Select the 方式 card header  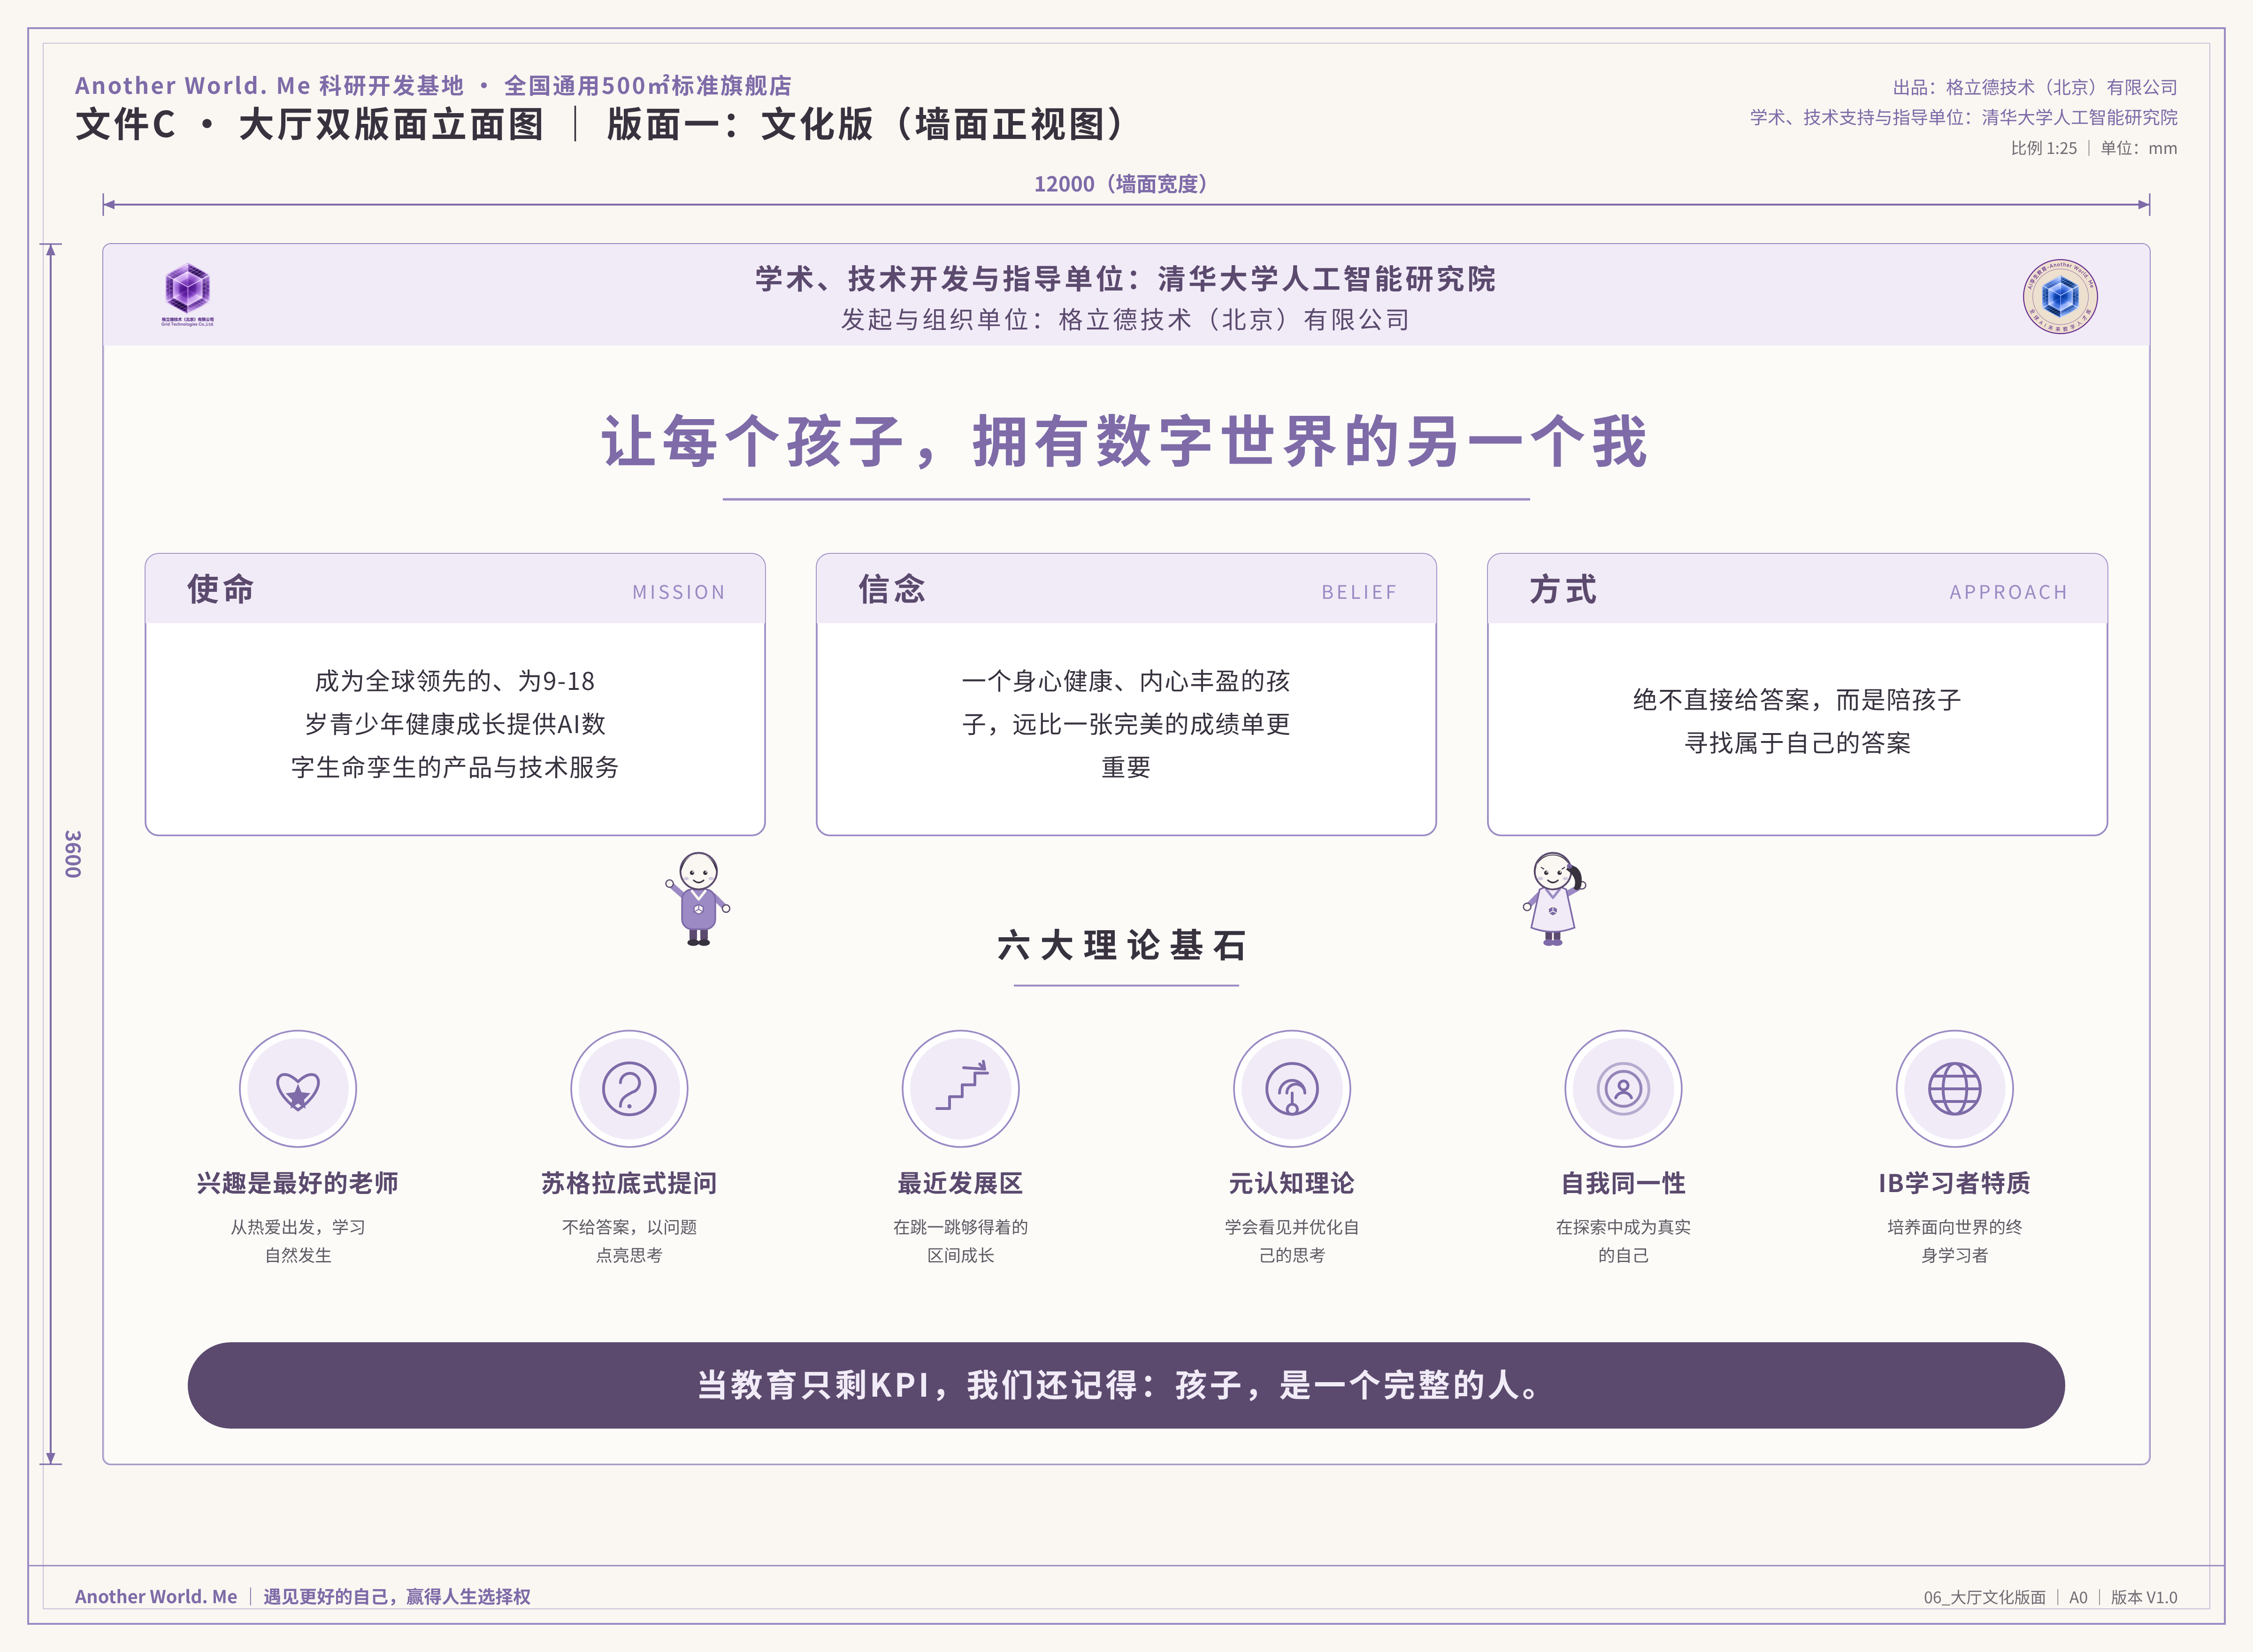click(x=1797, y=589)
